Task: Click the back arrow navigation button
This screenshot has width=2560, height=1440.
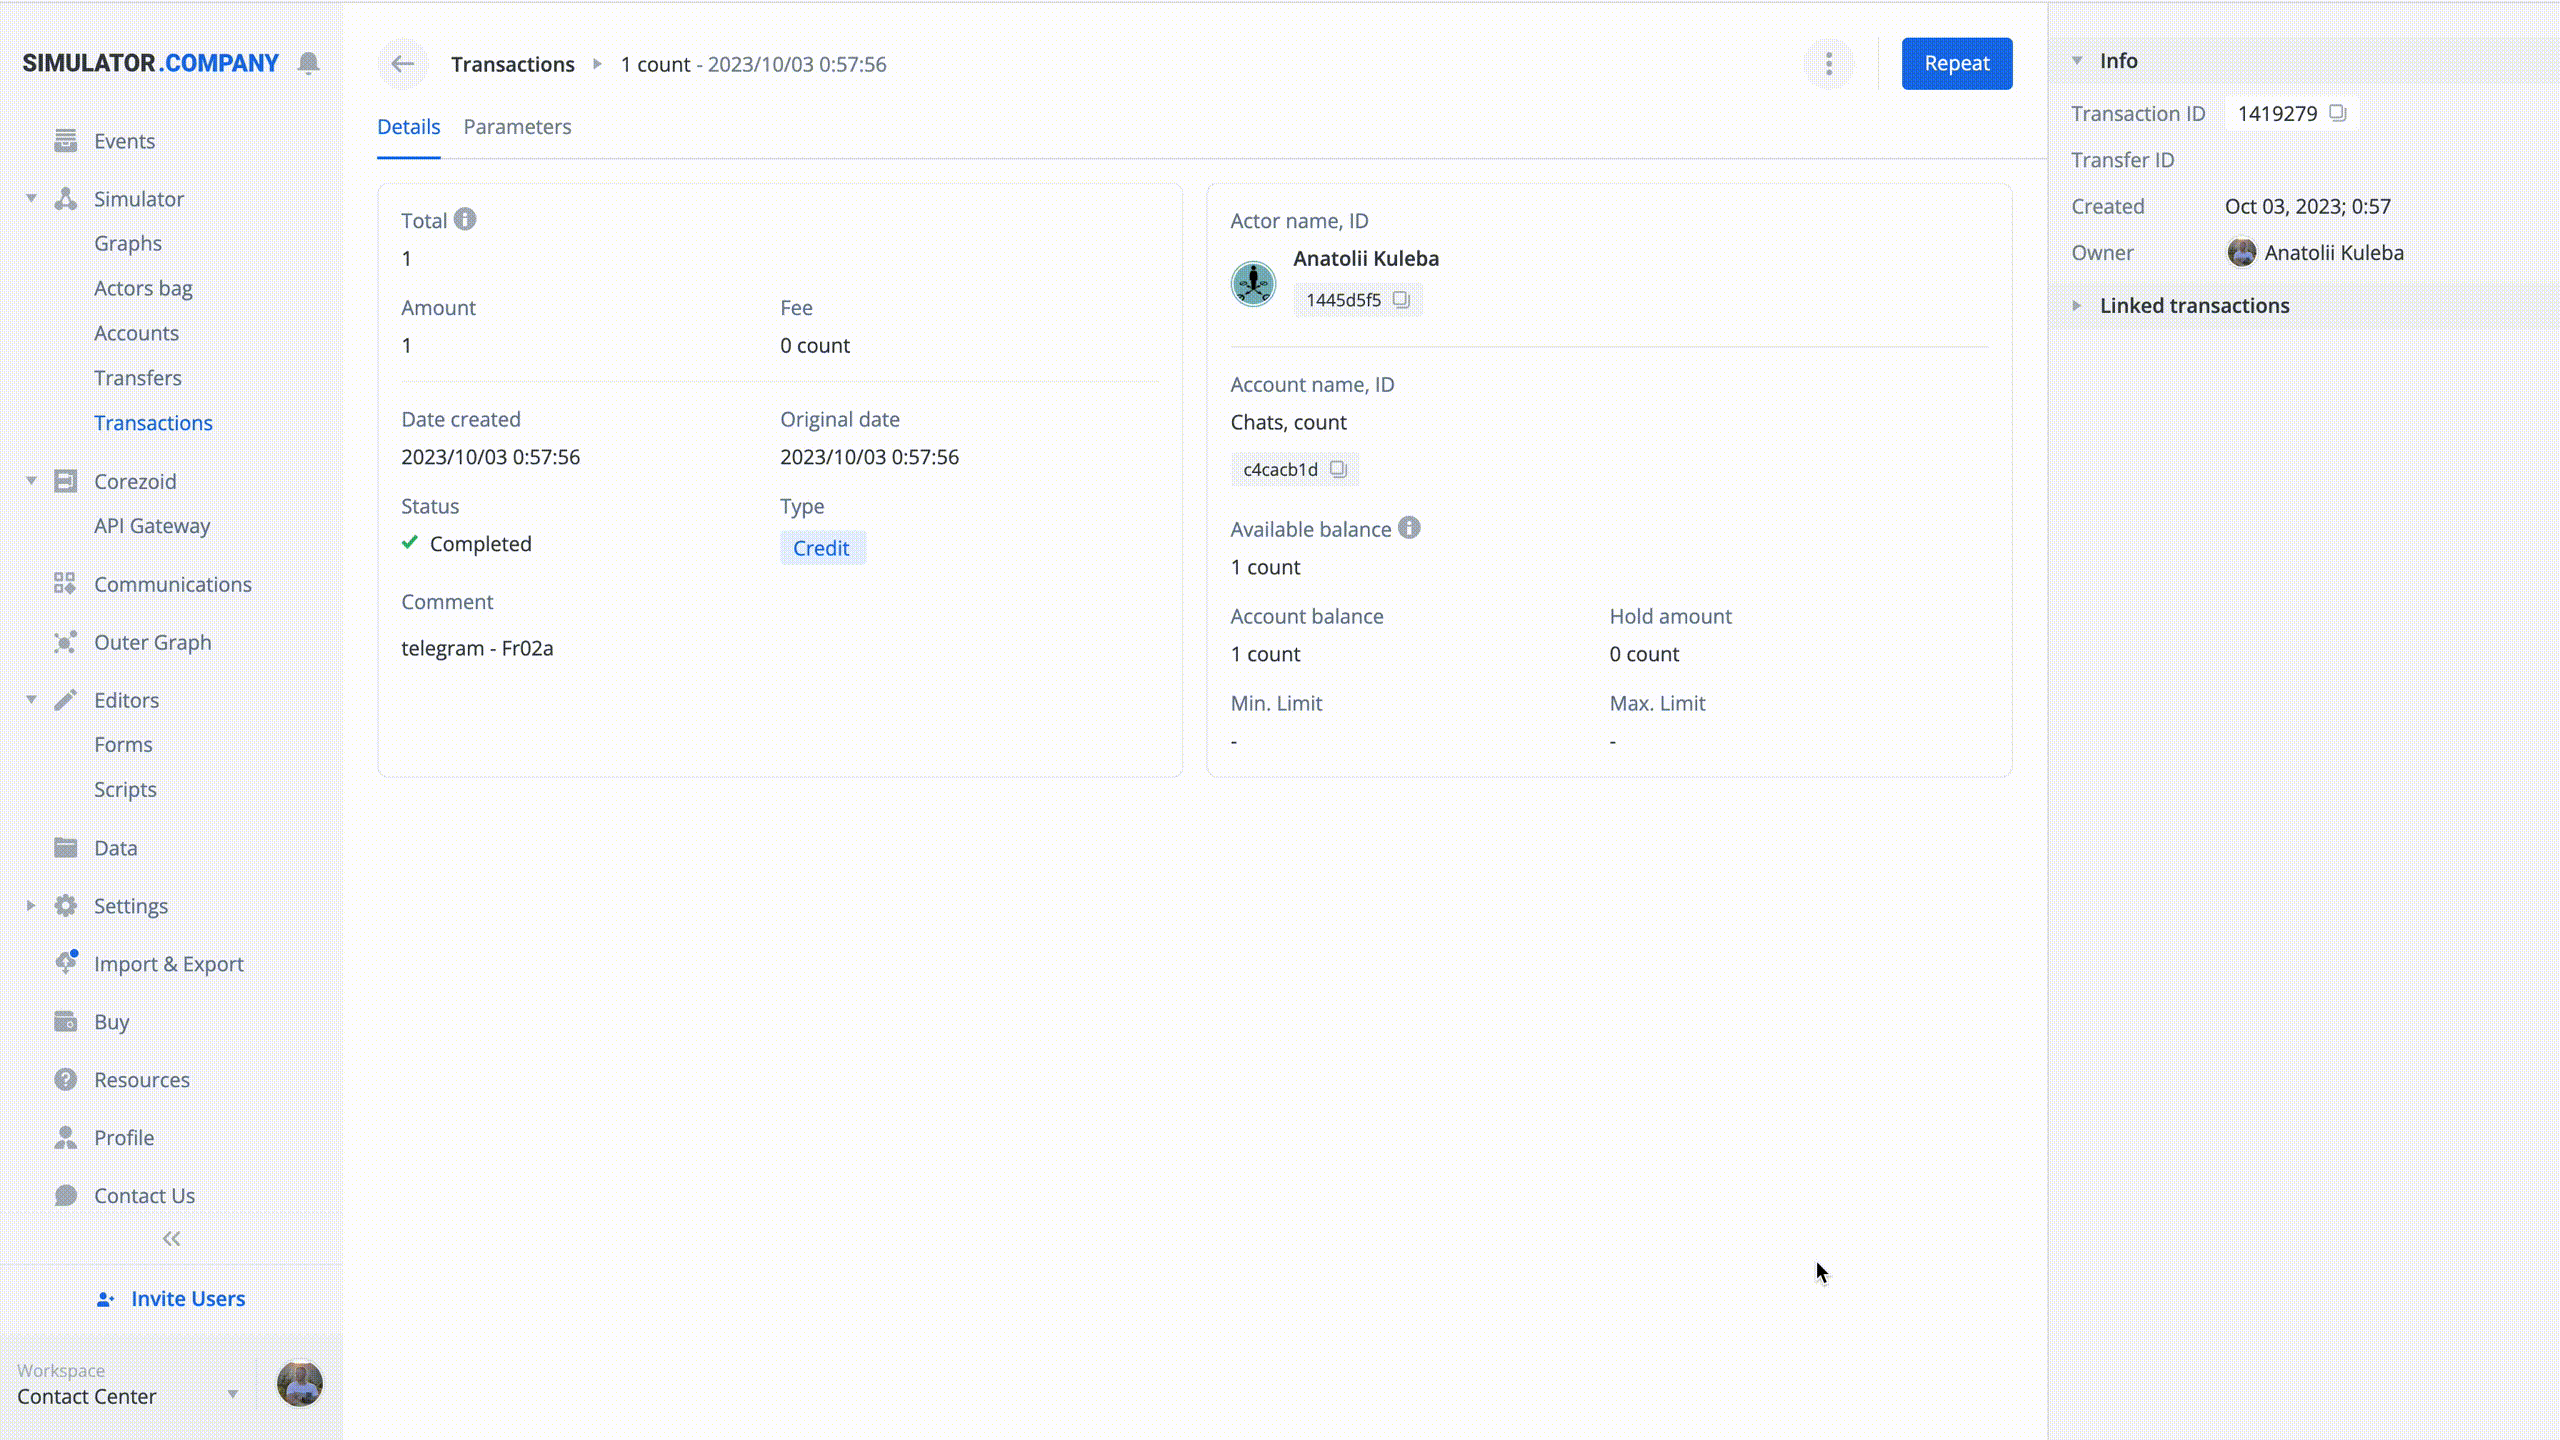Action: pos(403,63)
